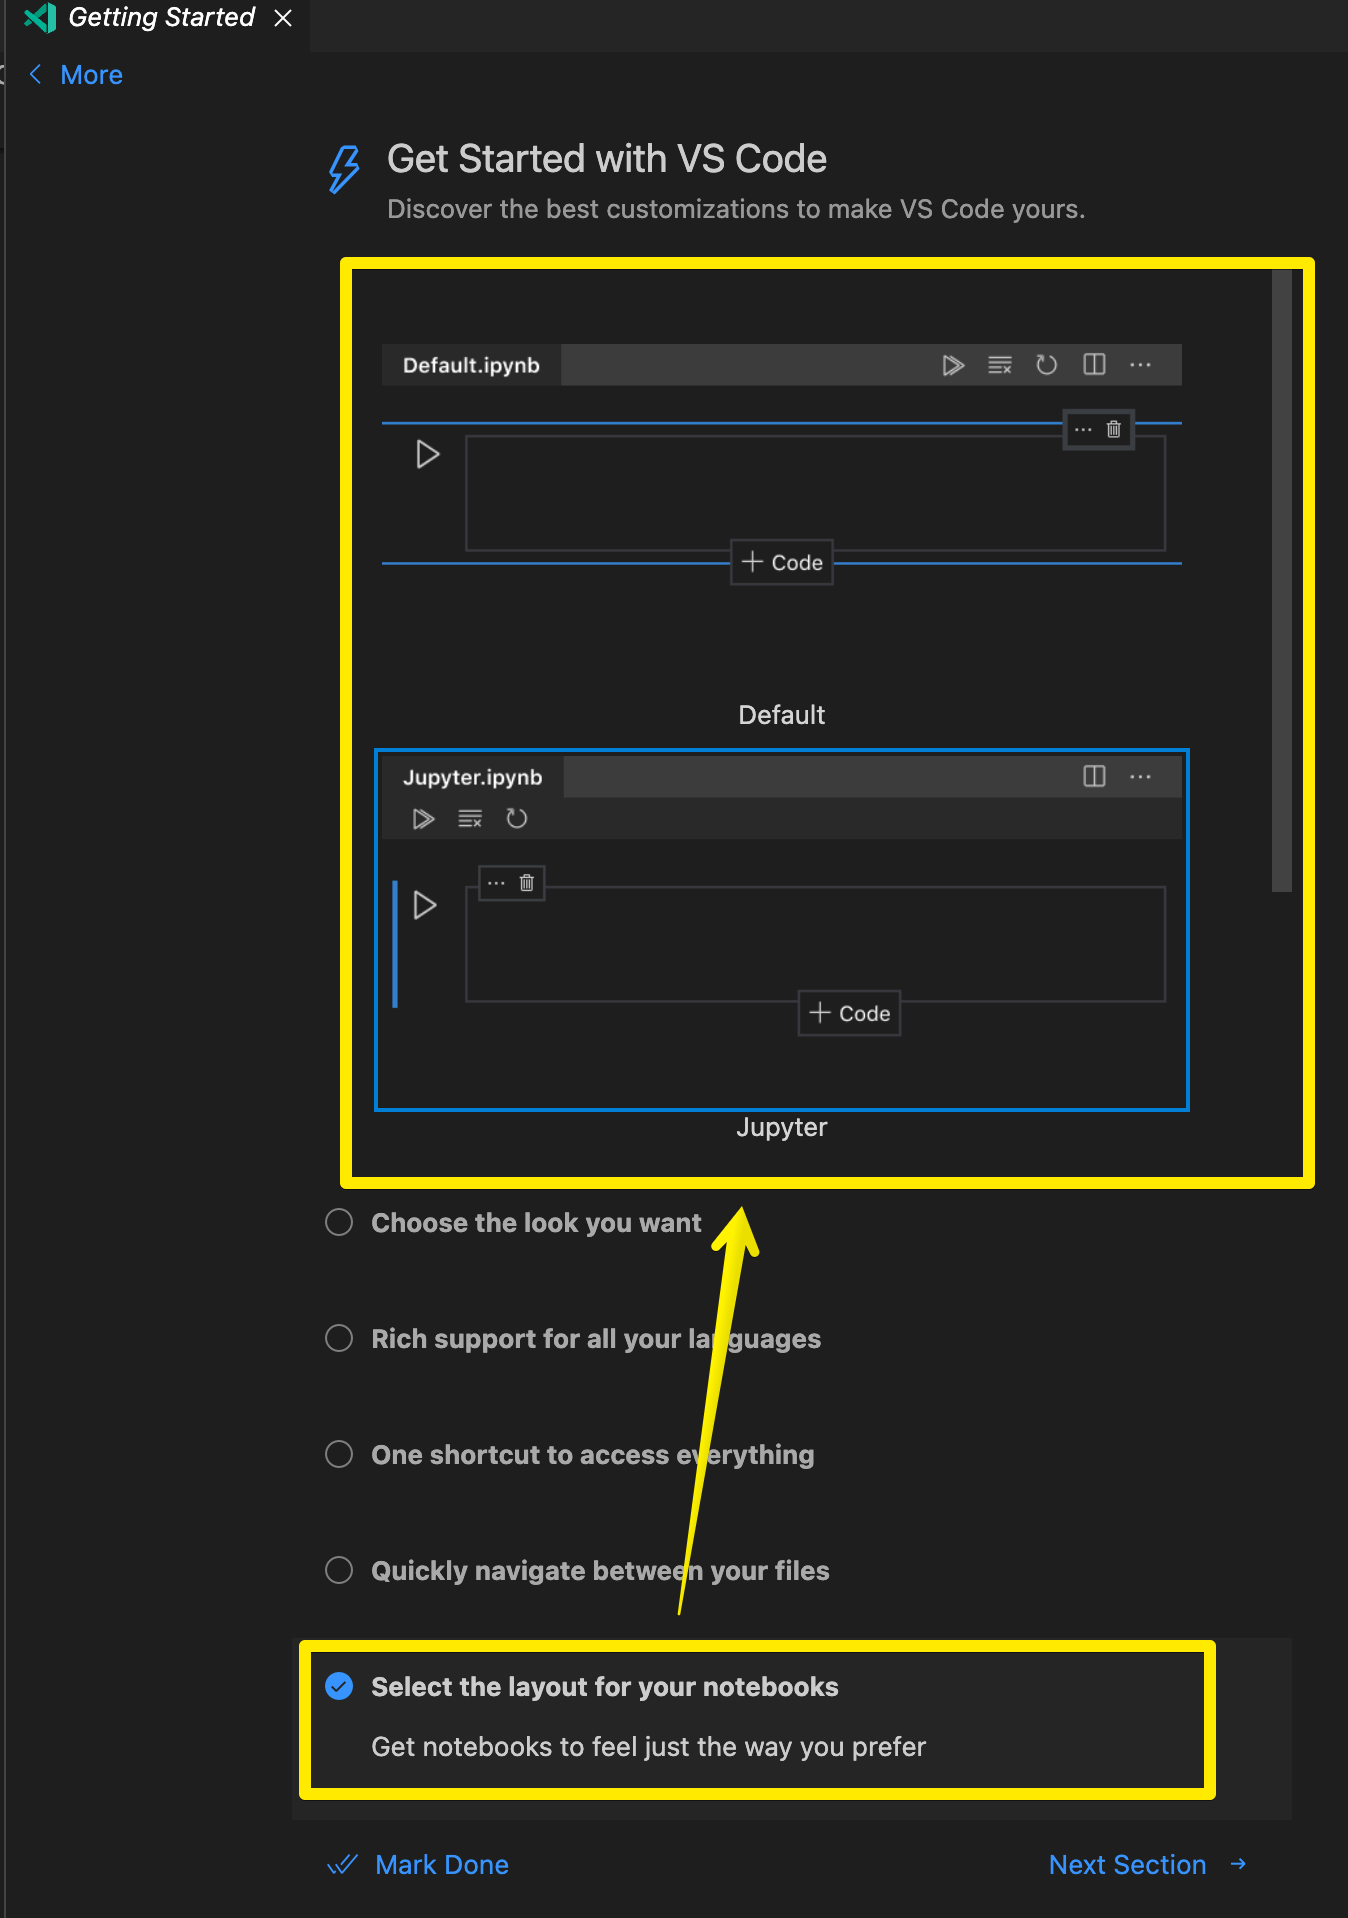Run the cell in the Default notebook preview
This screenshot has width=1348, height=1918.
[x=427, y=454]
